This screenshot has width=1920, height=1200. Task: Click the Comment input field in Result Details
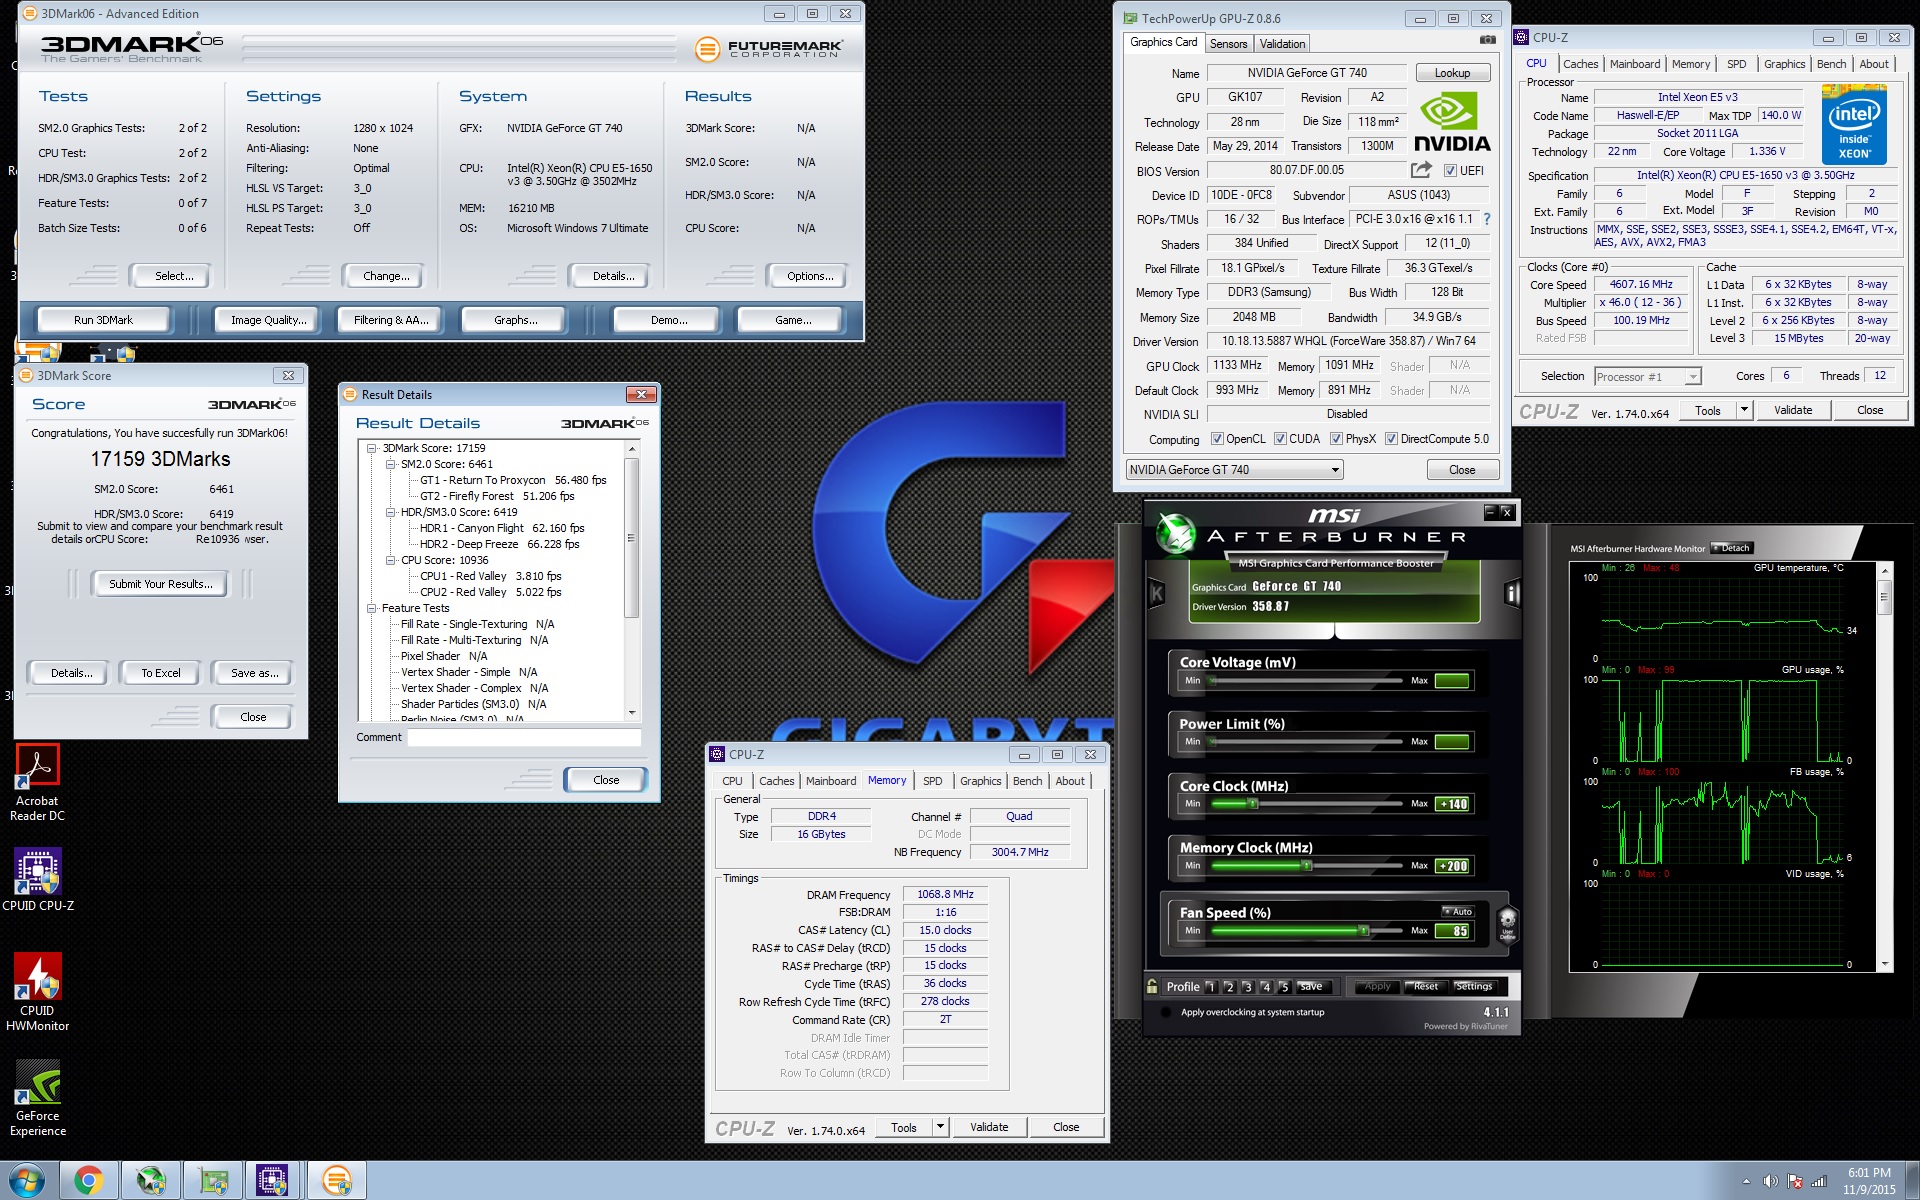(x=523, y=737)
